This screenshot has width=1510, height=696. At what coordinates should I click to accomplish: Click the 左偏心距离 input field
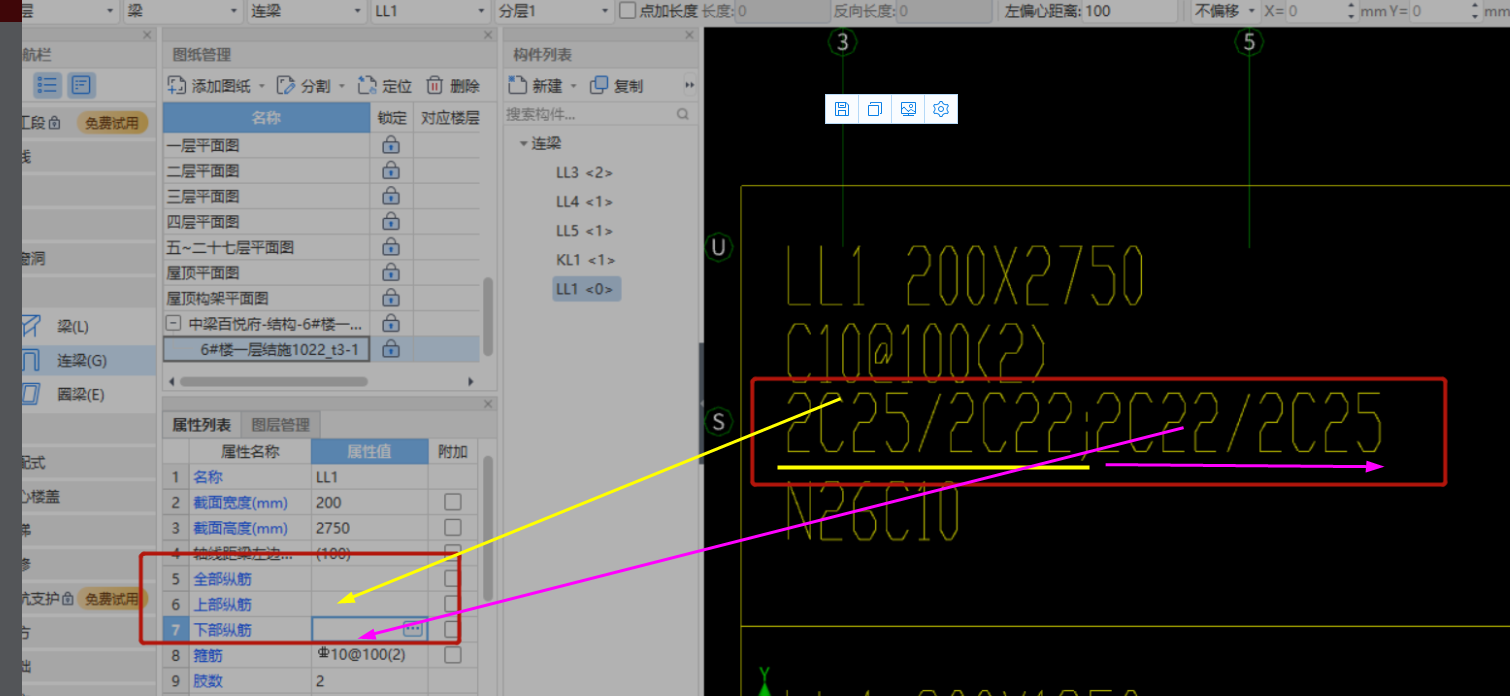coord(1129,11)
